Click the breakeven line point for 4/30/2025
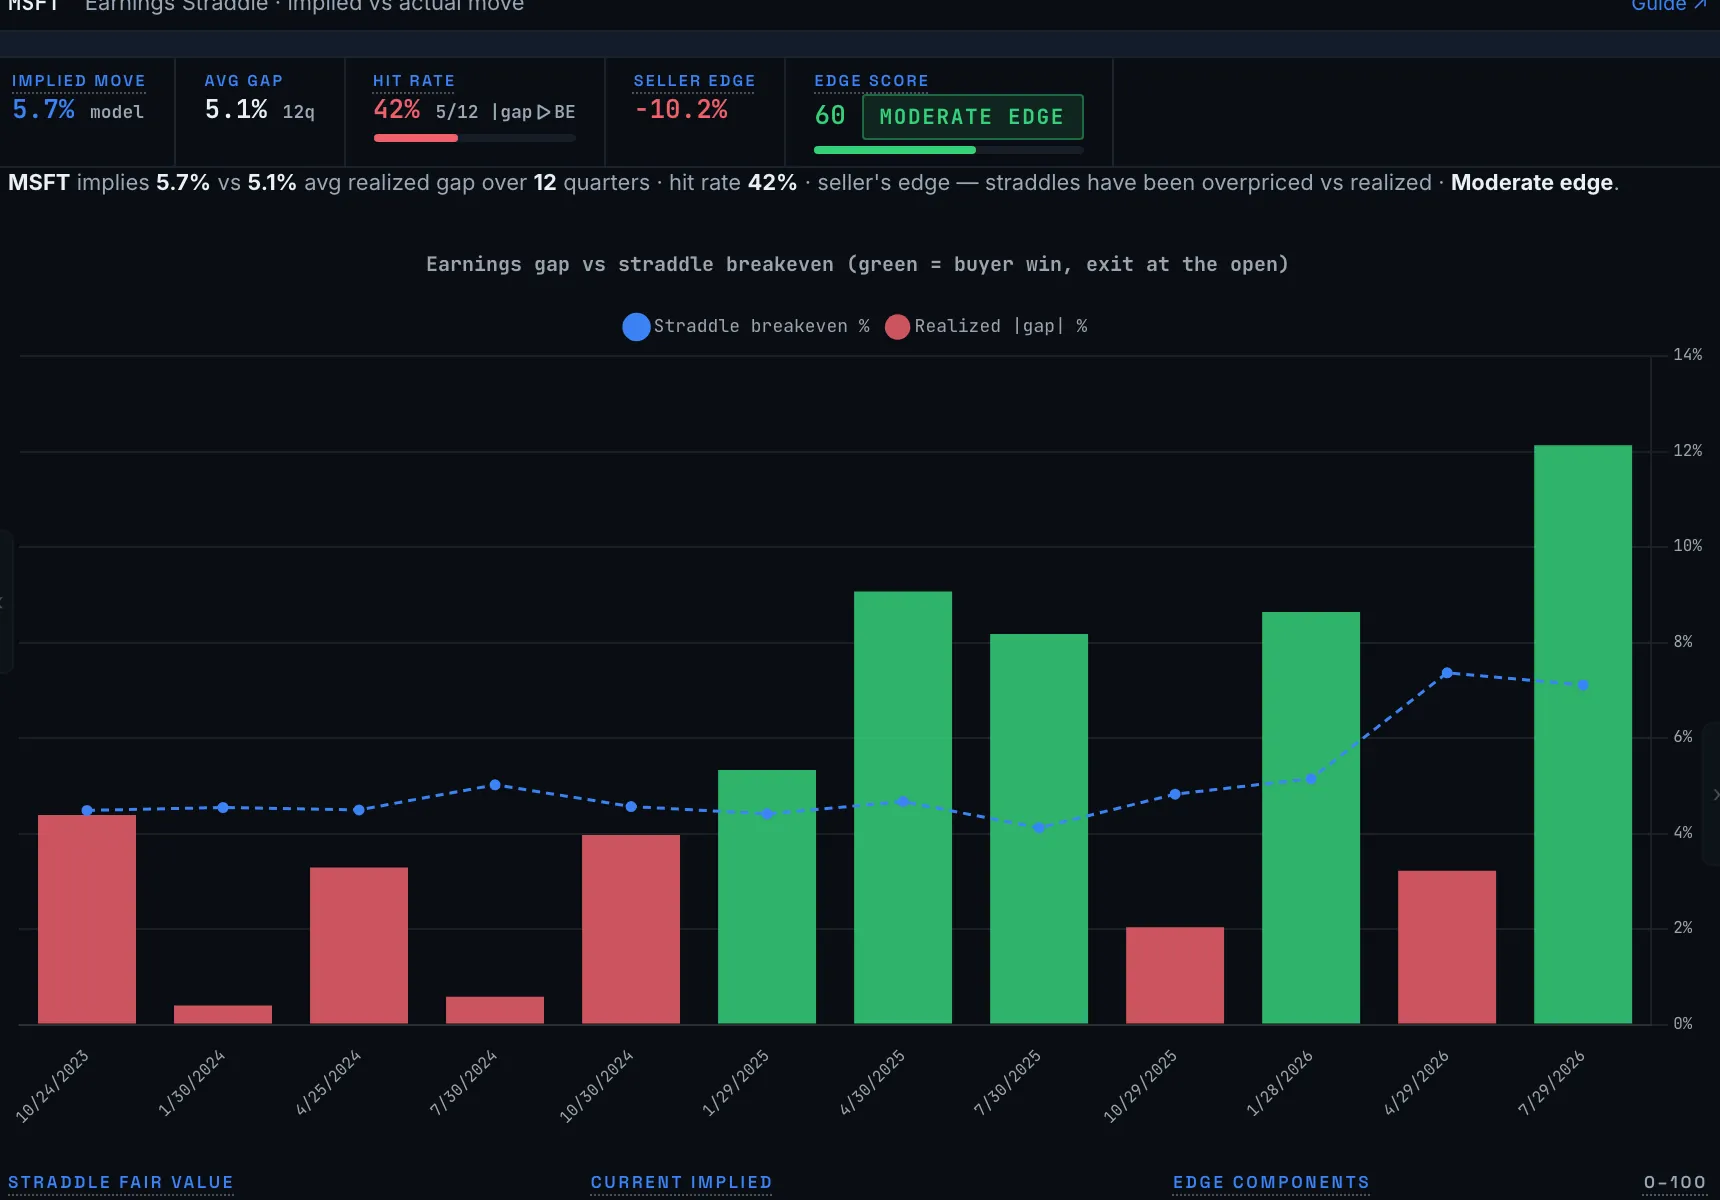The height and width of the screenshot is (1200, 1720). pyautogui.click(x=903, y=801)
